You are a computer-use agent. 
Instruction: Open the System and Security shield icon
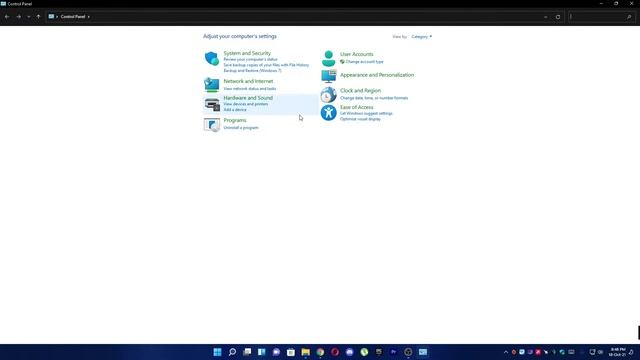pyautogui.click(x=211, y=59)
